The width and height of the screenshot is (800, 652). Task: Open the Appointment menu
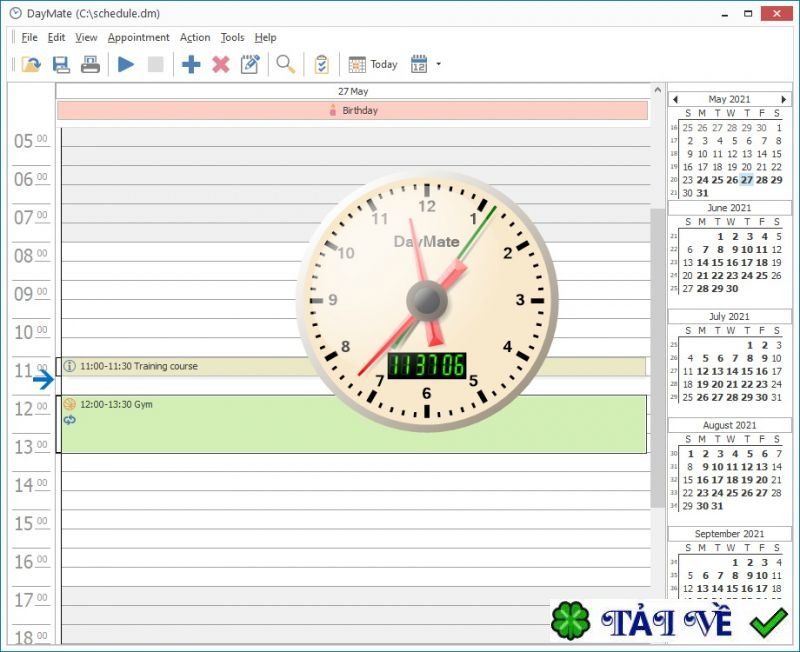pyautogui.click(x=138, y=37)
